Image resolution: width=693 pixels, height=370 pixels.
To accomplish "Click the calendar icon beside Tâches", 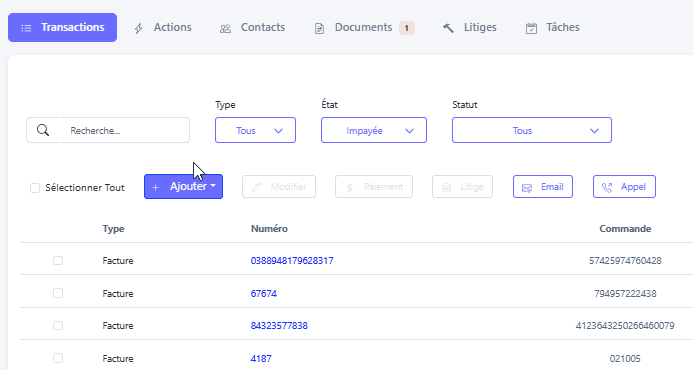I will coord(531,28).
